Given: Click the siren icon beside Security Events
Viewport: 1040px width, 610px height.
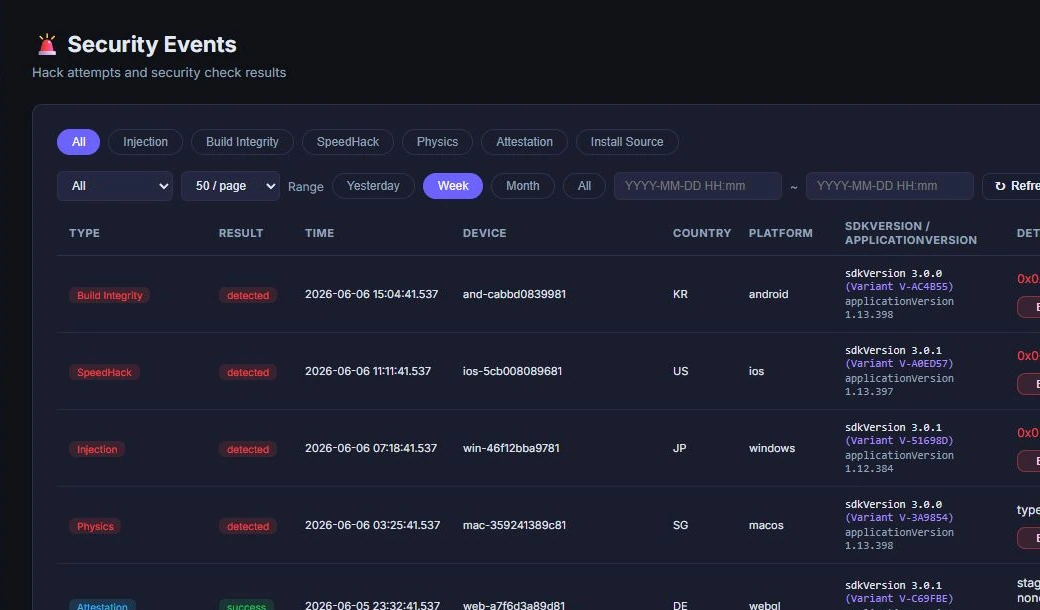Looking at the screenshot, I should [x=46, y=44].
